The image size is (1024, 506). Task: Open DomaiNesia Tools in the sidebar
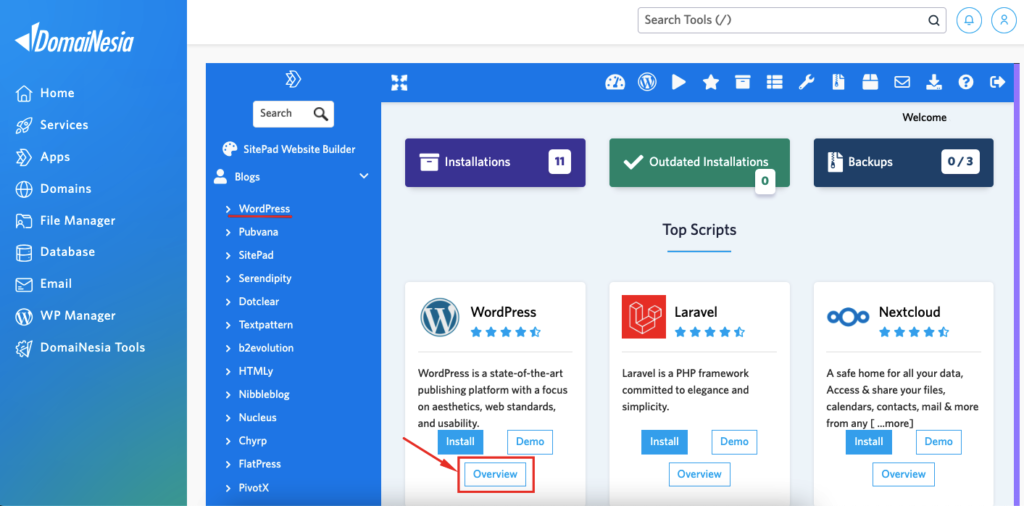pos(80,348)
